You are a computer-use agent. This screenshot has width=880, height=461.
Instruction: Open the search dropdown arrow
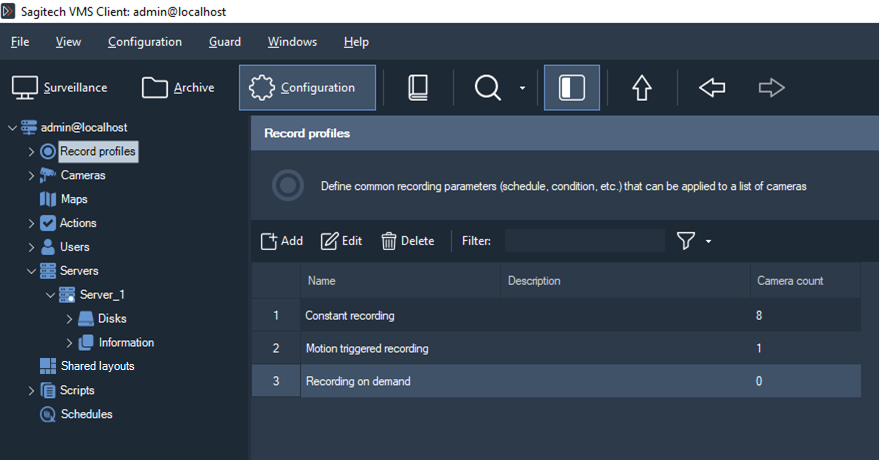[x=522, y=89]
